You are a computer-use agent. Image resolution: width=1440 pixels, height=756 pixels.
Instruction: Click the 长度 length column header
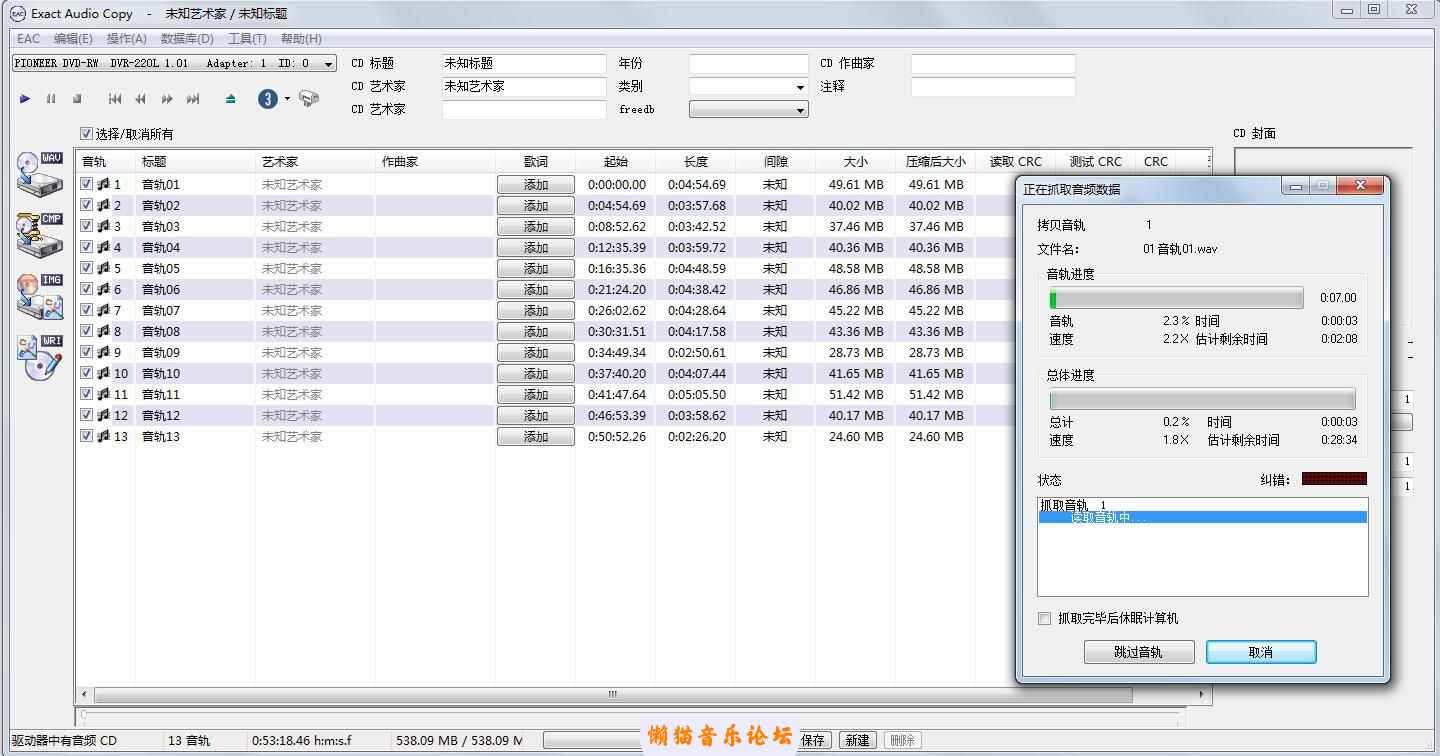tap(696, 162)
